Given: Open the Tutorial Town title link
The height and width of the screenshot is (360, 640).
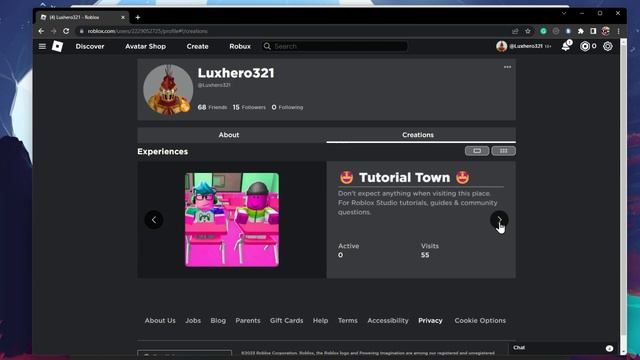Looking at the screenshot, I should click(x=404, y=178).
